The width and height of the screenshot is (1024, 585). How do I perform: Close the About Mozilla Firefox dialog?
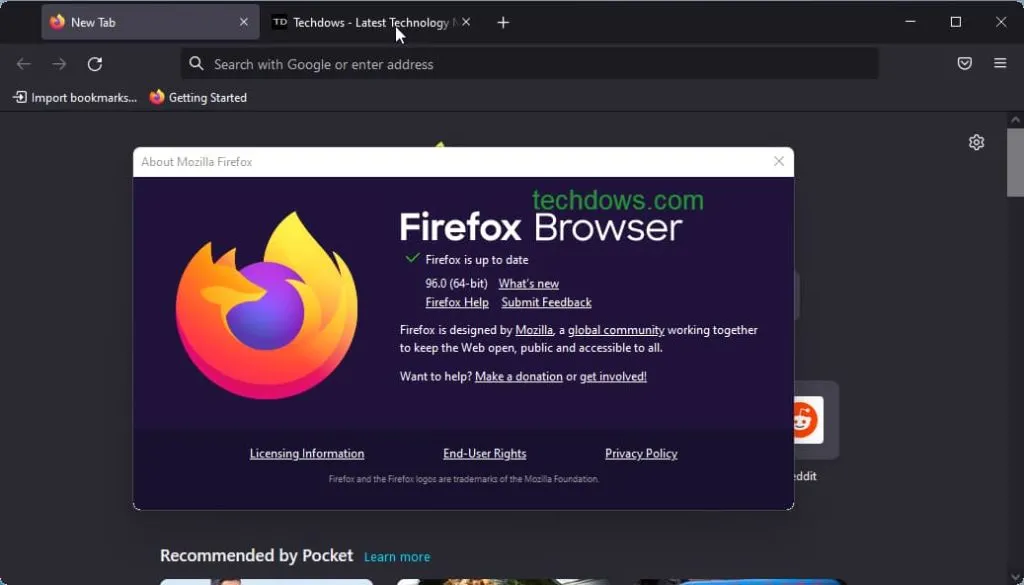click(778, 161)
